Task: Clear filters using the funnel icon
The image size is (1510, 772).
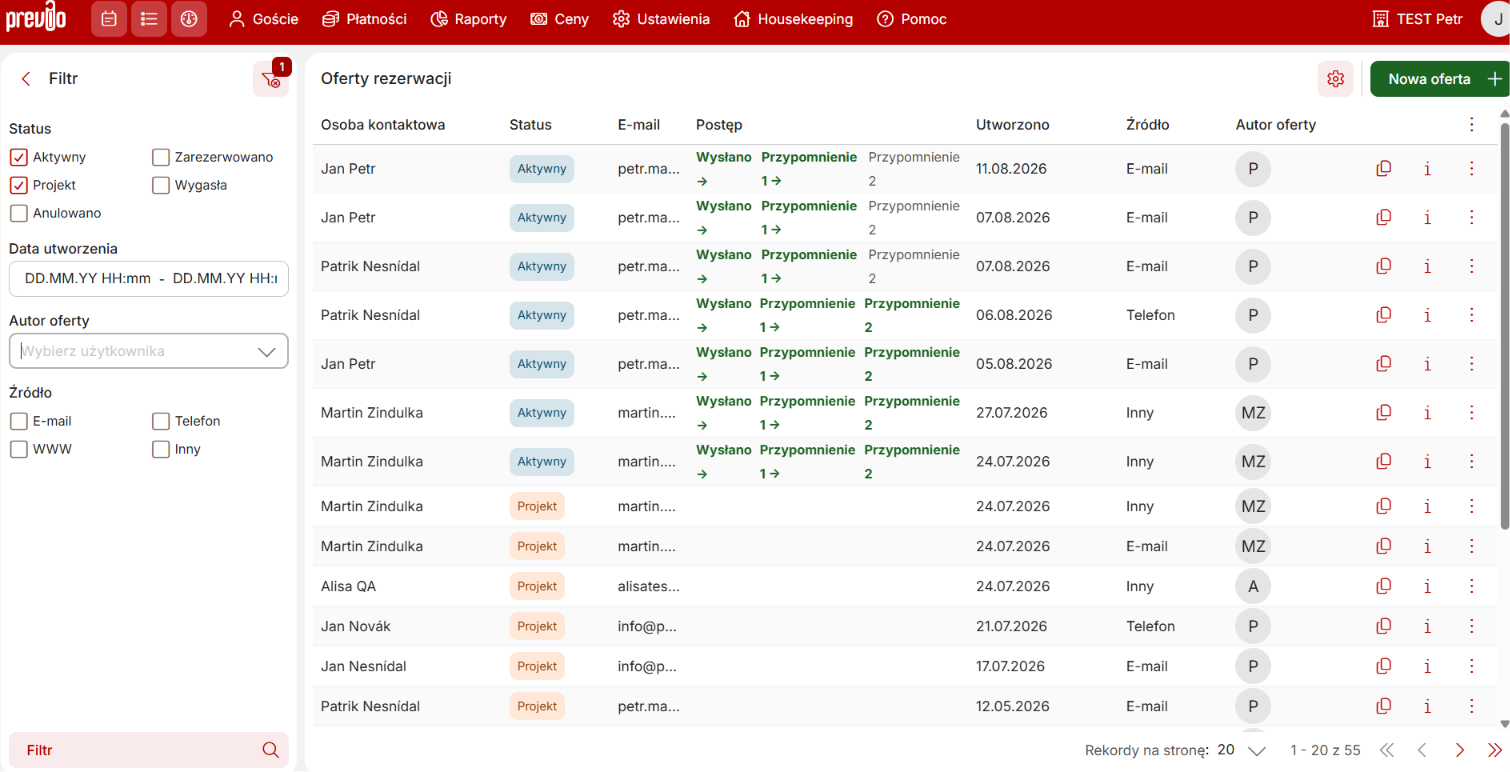Action: tap(270, 79)
